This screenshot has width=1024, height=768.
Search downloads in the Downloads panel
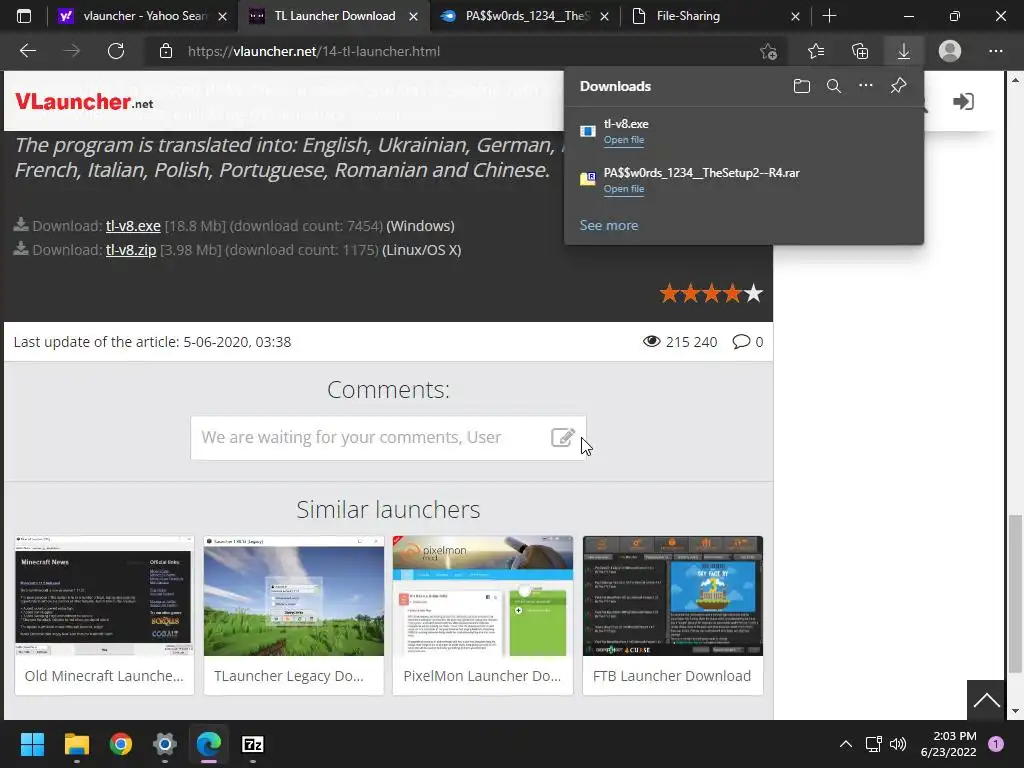point(834,86)
